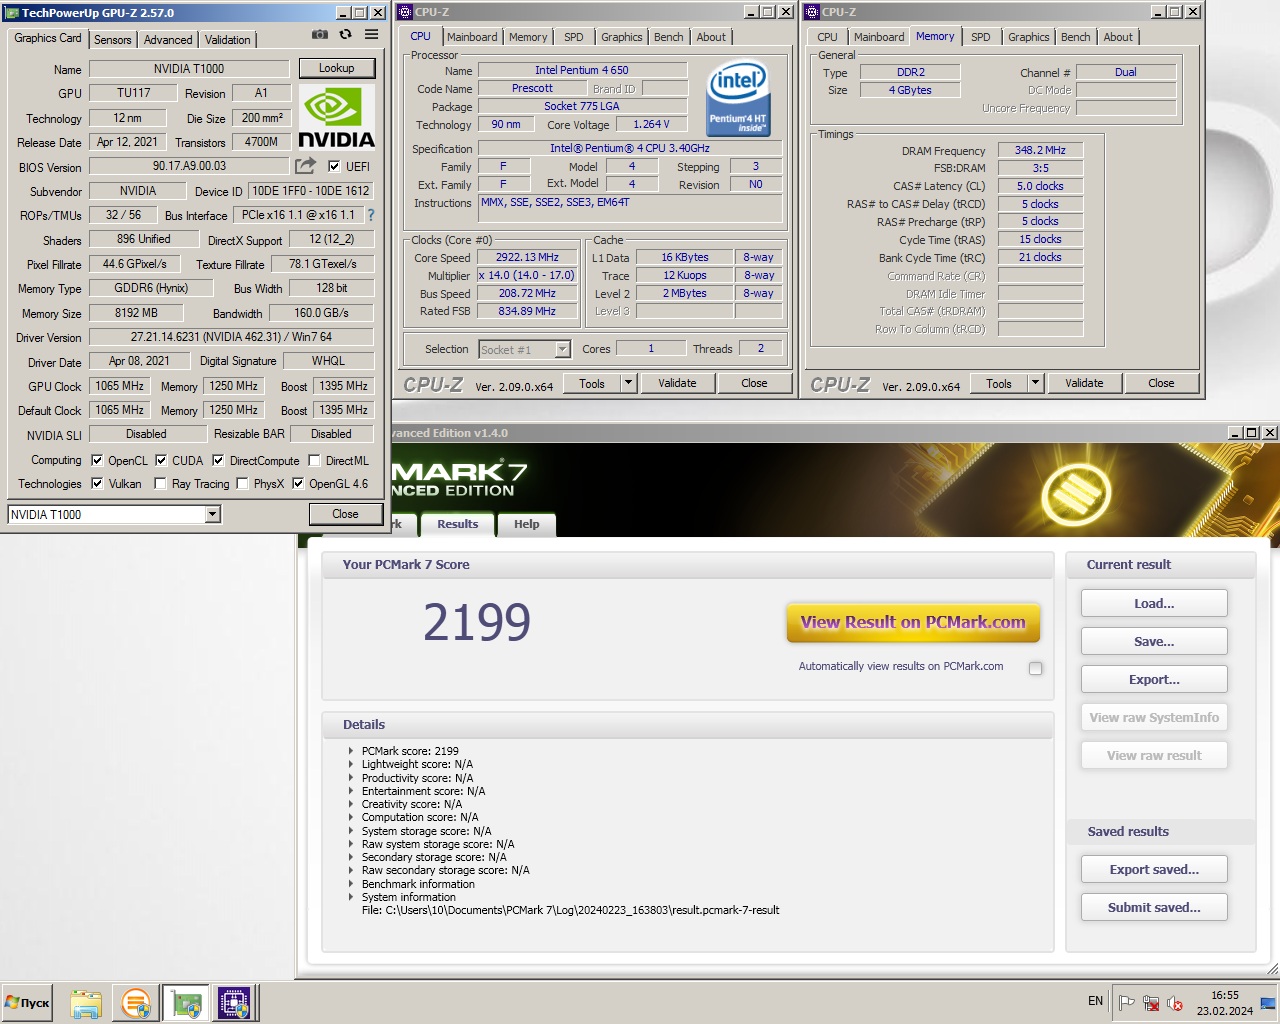
Task: Click the Export... button
Action: [x=1154, y=679]
